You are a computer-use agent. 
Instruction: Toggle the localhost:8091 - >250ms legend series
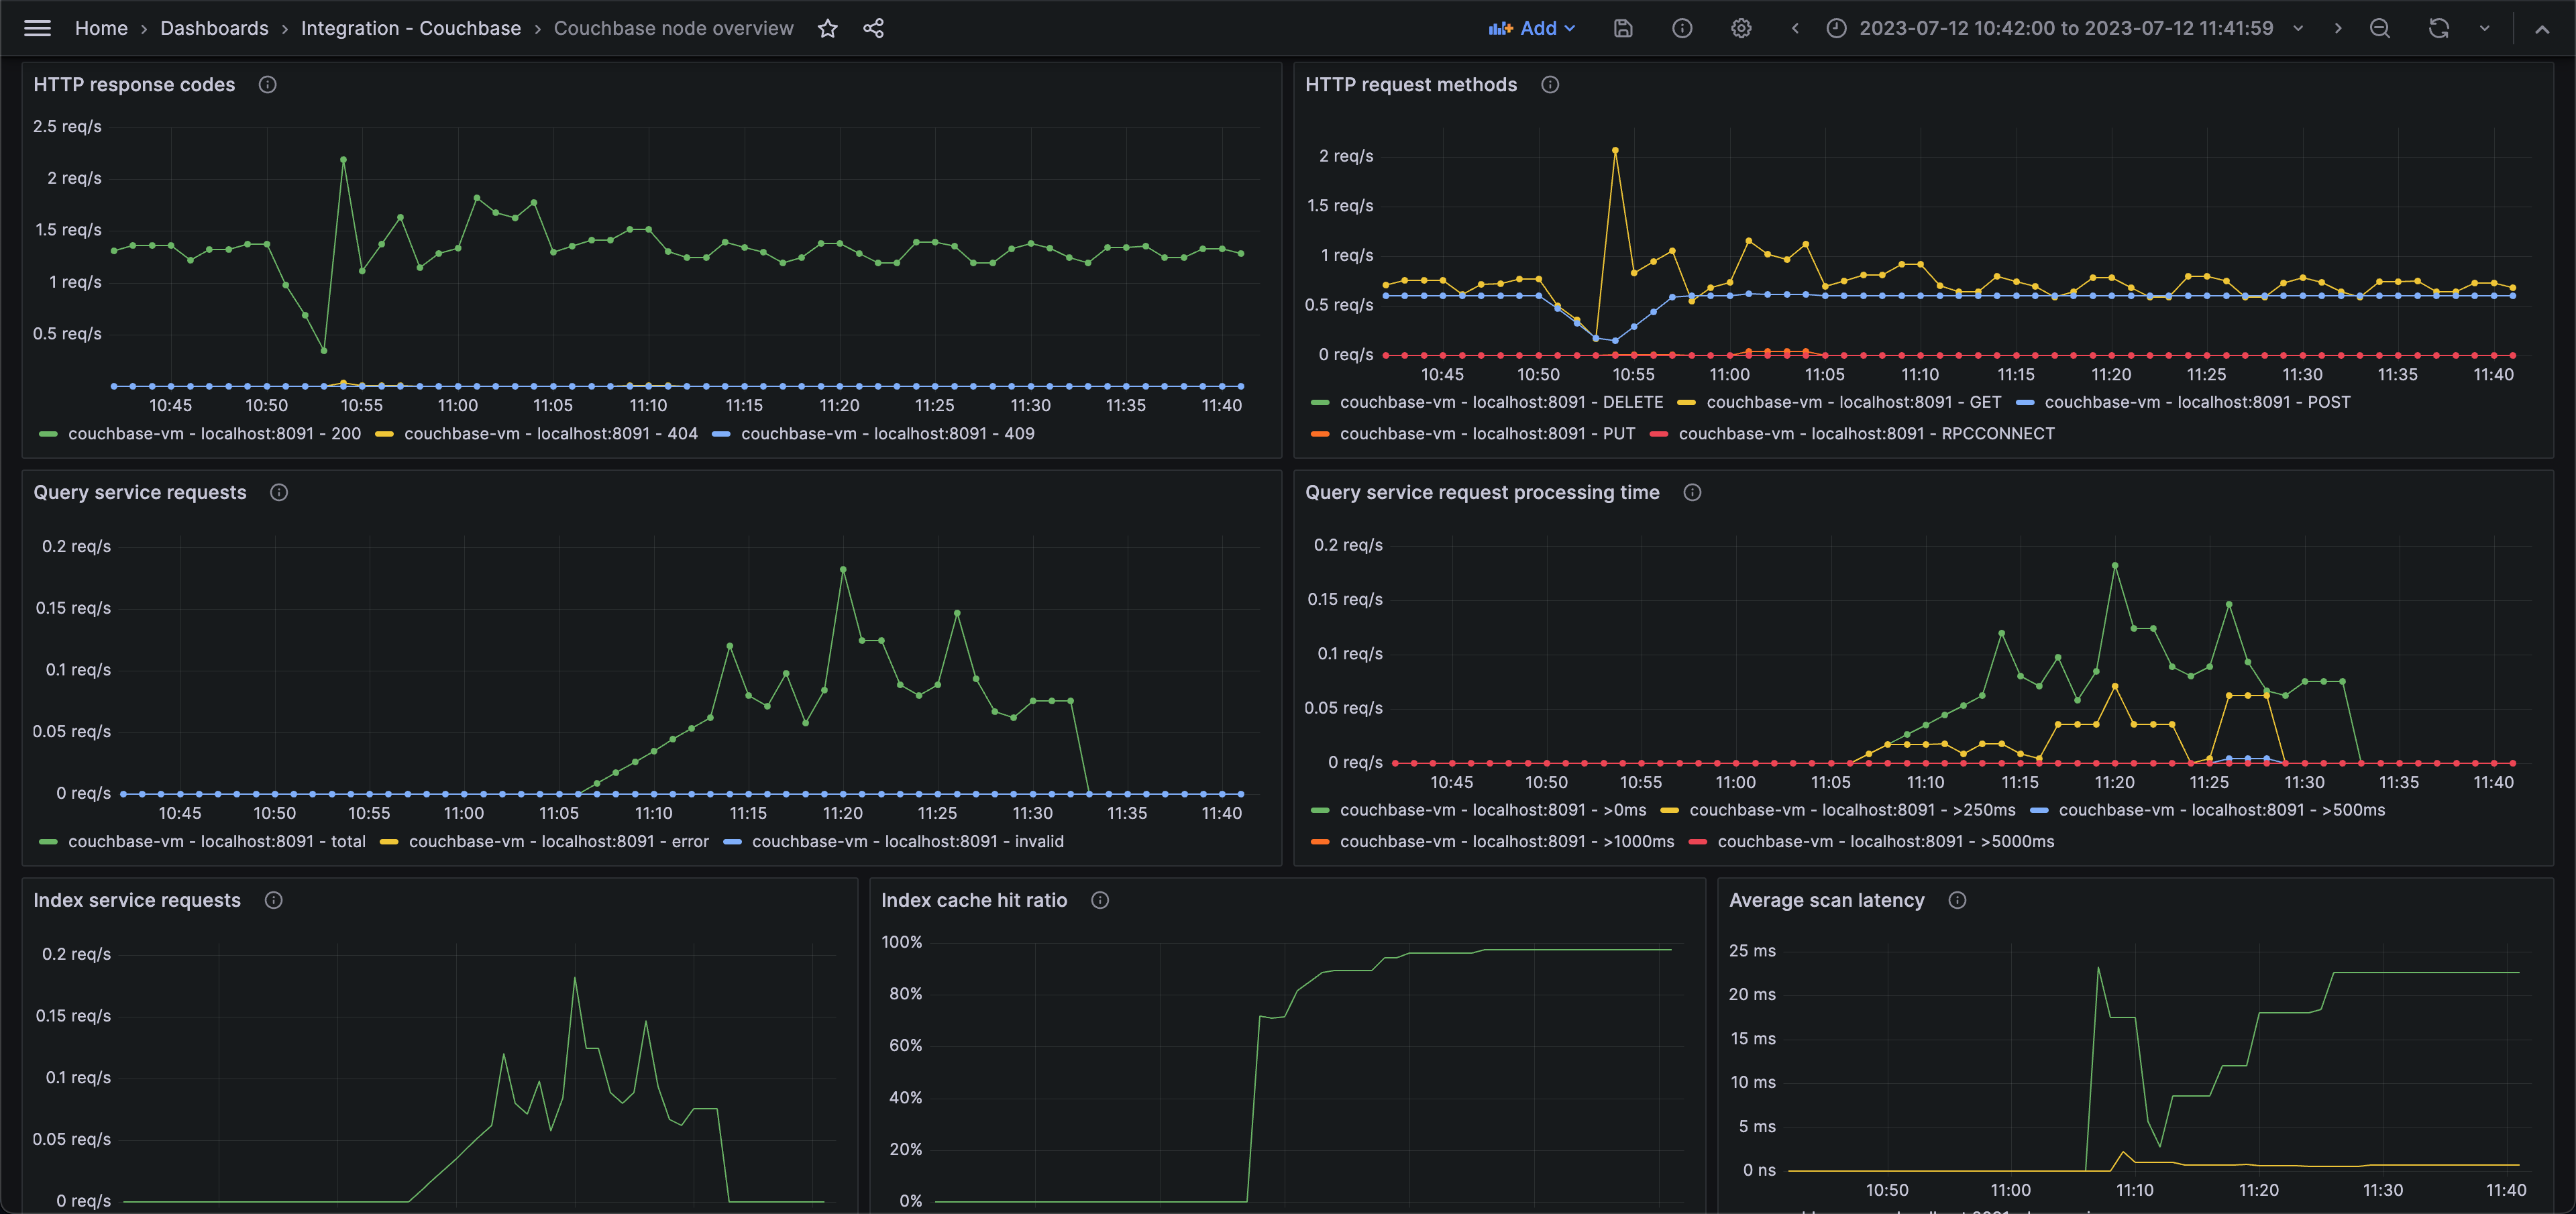pyautogui.click(x=1851, y=810)
